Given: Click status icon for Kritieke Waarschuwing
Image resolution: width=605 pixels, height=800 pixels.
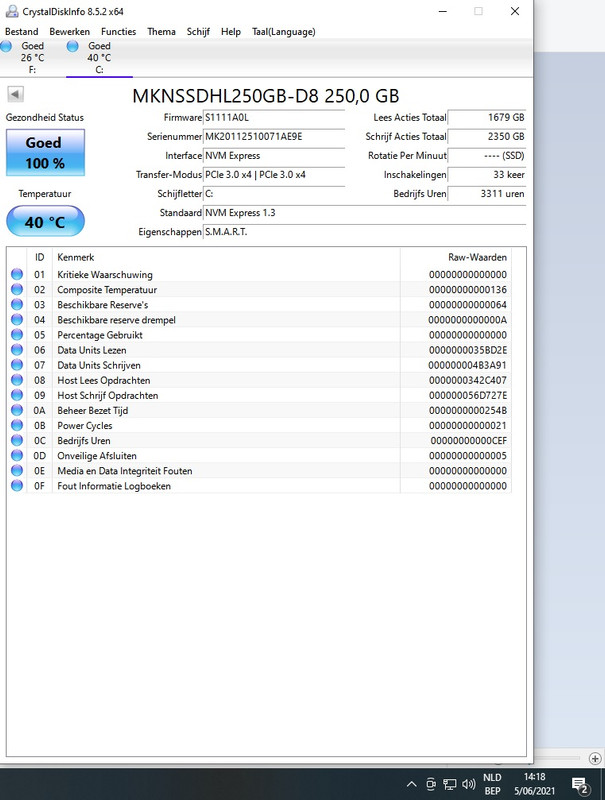Looking at the screenshot, I should [x=17, y=274].
